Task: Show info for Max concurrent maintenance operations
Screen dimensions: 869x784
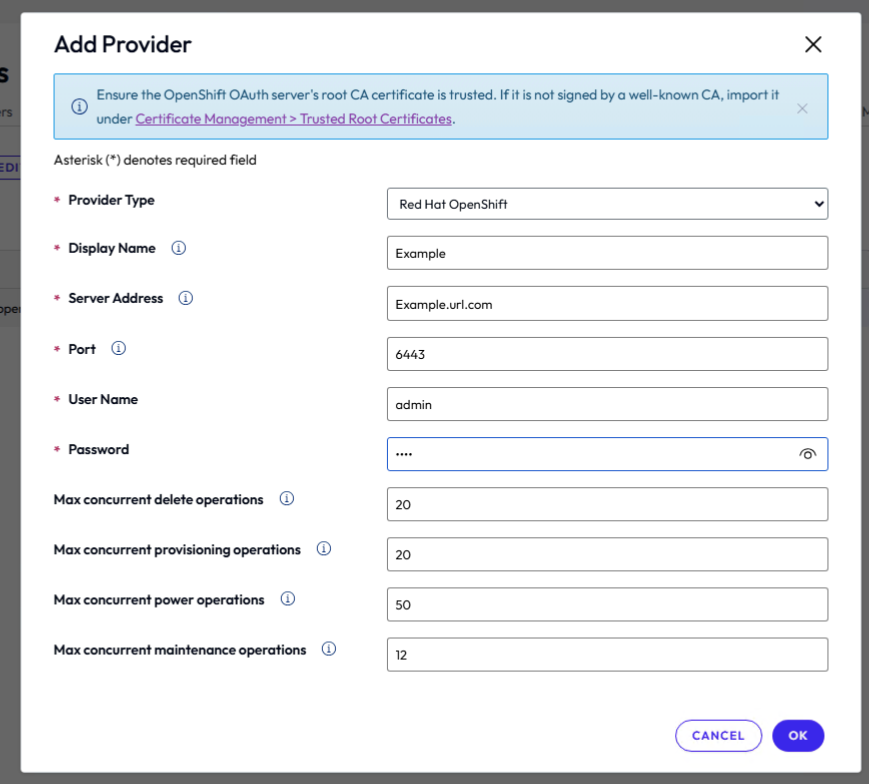Action: (x=329, y=649)
